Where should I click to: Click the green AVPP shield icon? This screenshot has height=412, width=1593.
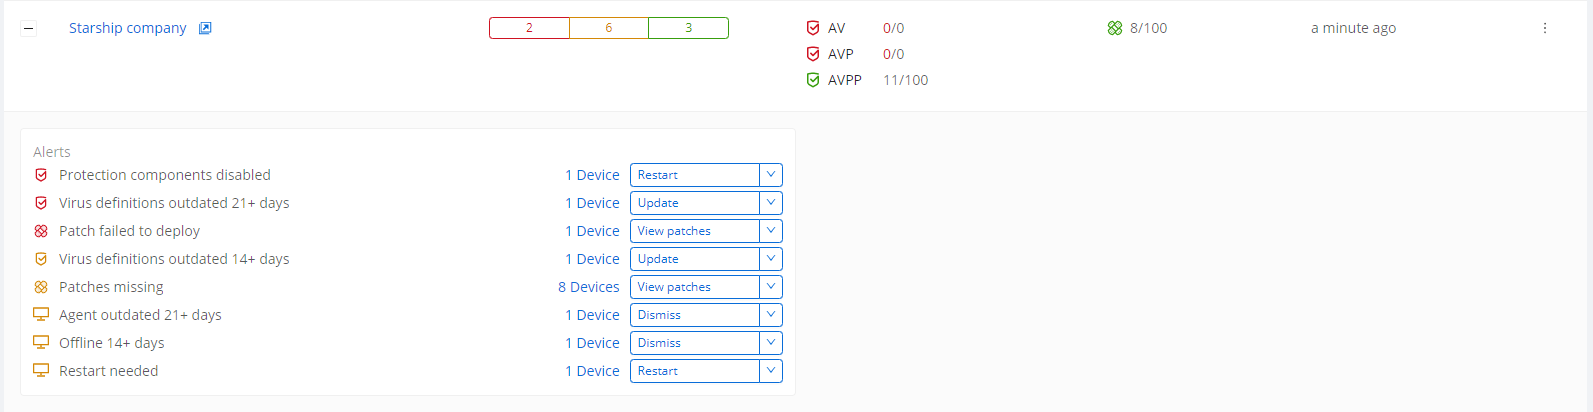point(813,80)
